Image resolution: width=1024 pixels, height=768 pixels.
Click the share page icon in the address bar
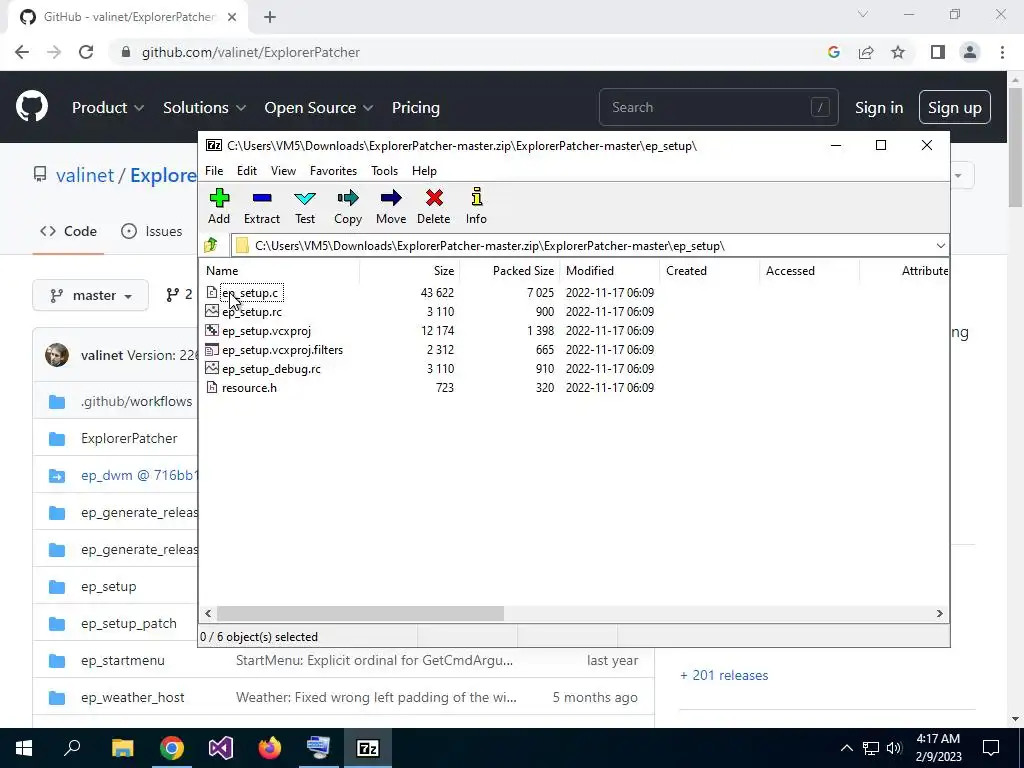(x=866, y=52)
